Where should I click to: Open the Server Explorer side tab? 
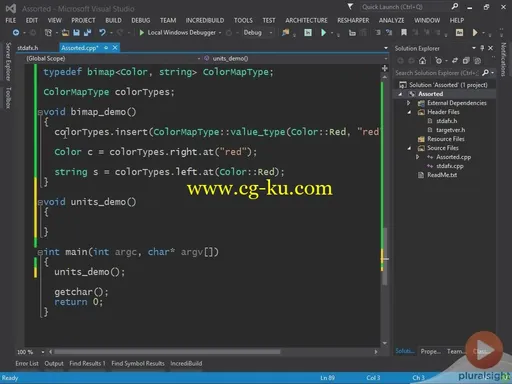(x=9, y=61)
